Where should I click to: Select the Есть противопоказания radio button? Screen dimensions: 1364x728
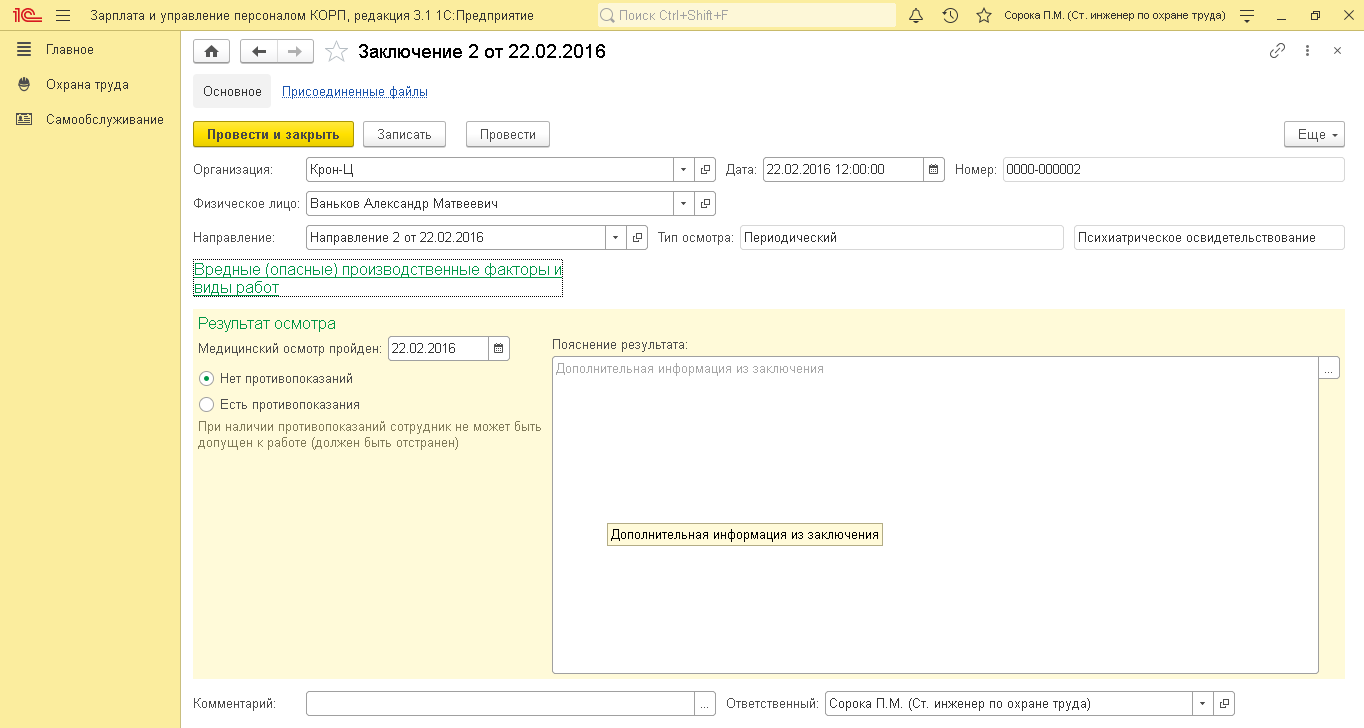[x=207, y=405]
